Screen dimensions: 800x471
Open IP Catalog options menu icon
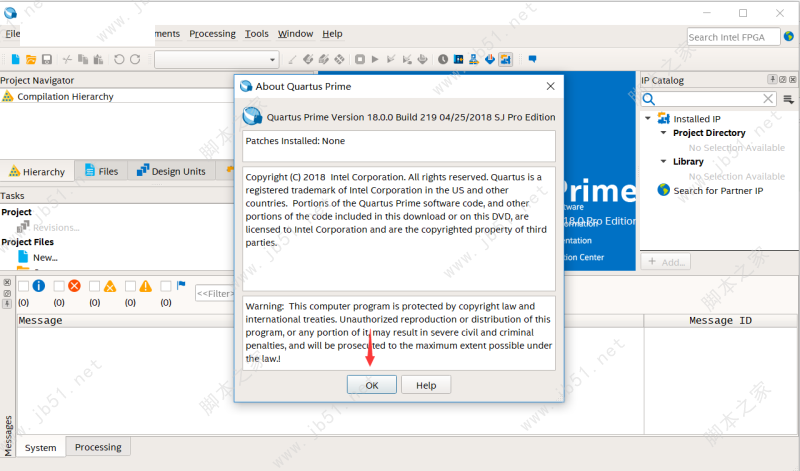[788, 99]
